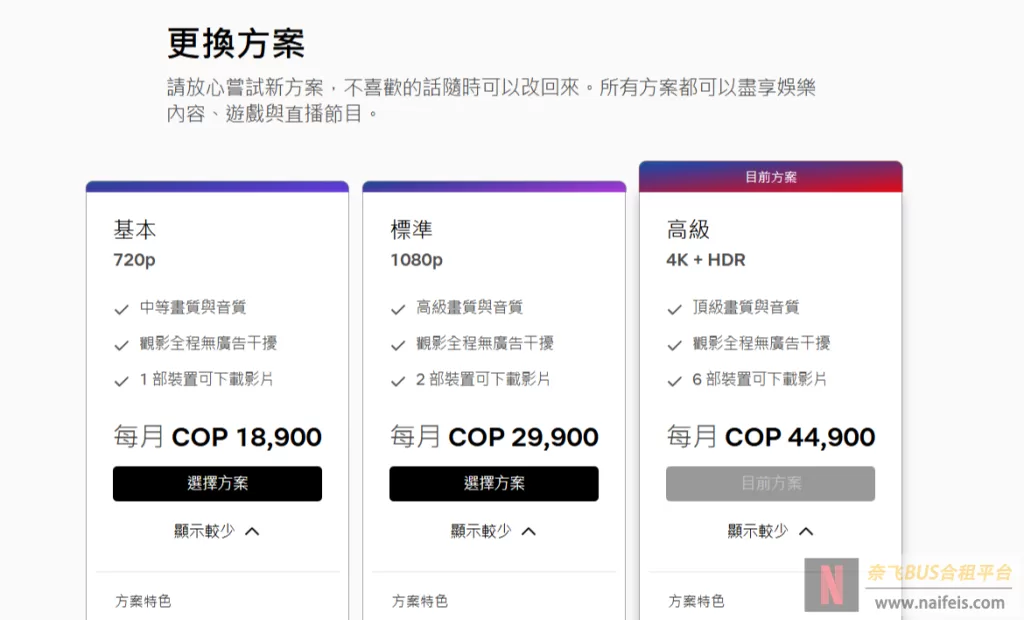The height and width of the screenshot is (620, 1024).
Task: Click checkmark next to 1 部裝置可下載影片
Action: click(x=121, y=381)
